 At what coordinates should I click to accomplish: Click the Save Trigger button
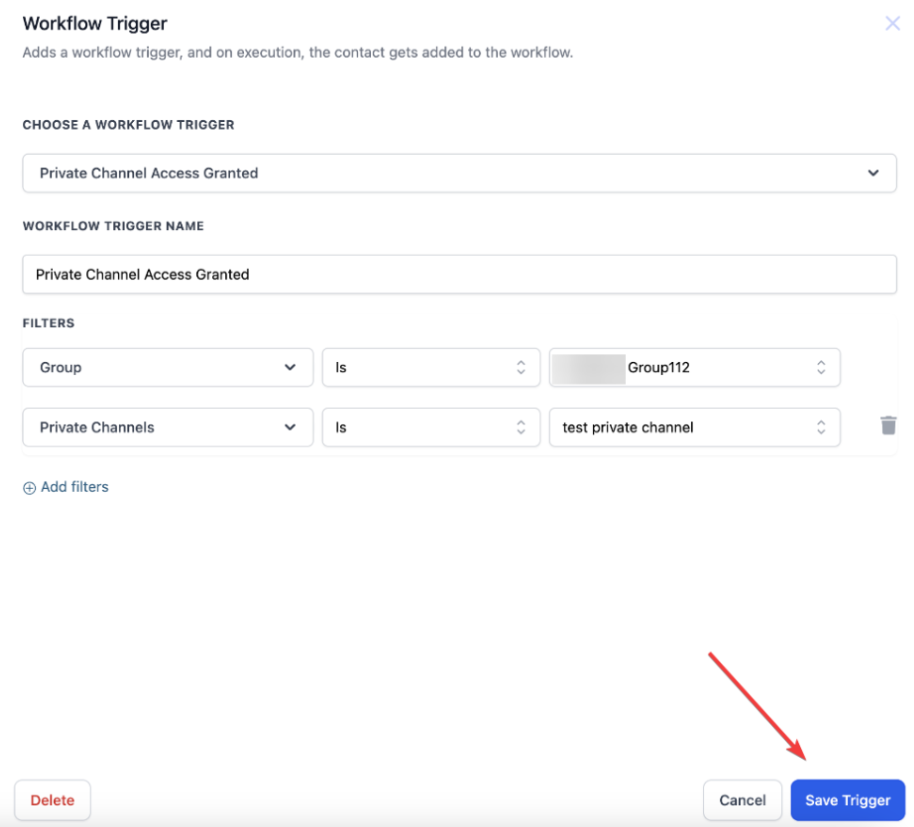[847, 800]
